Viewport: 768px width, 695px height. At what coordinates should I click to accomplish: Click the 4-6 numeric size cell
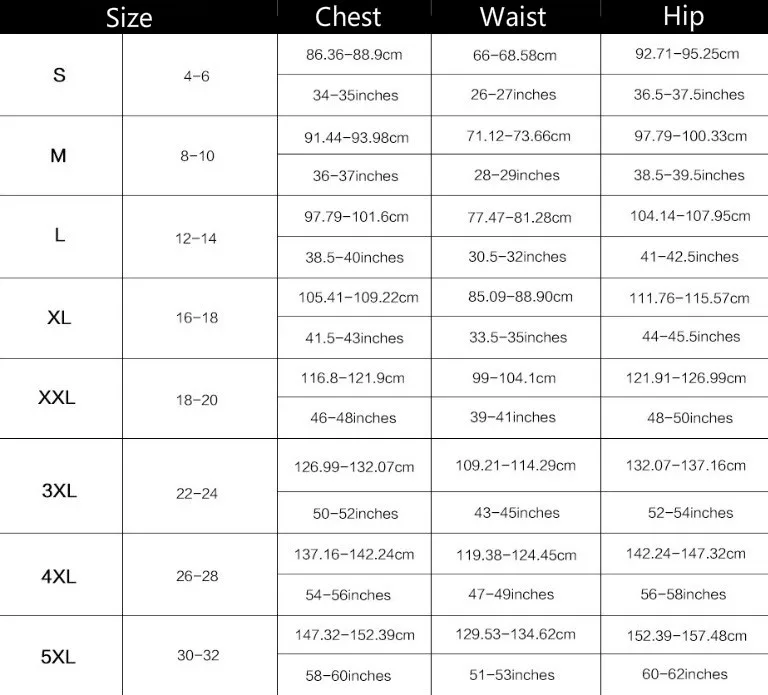(x=196, y=76)
